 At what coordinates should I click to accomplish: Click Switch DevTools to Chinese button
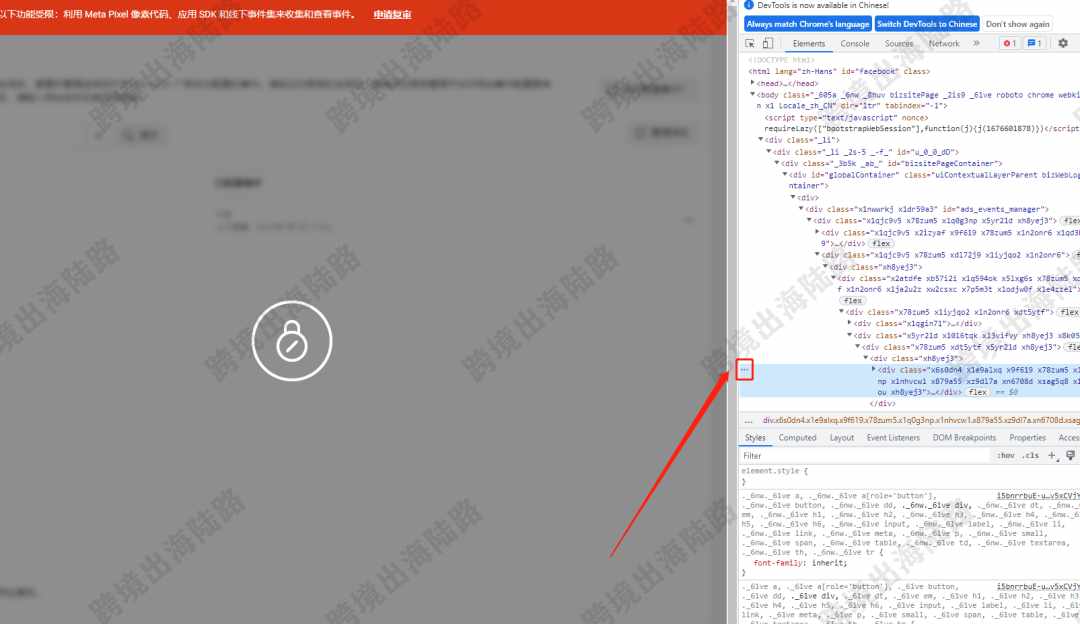(927, 24)
